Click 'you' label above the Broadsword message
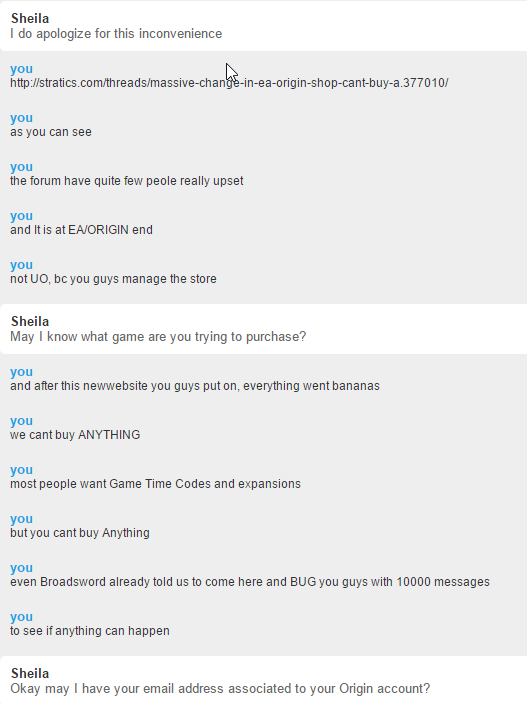 [22, 568]
